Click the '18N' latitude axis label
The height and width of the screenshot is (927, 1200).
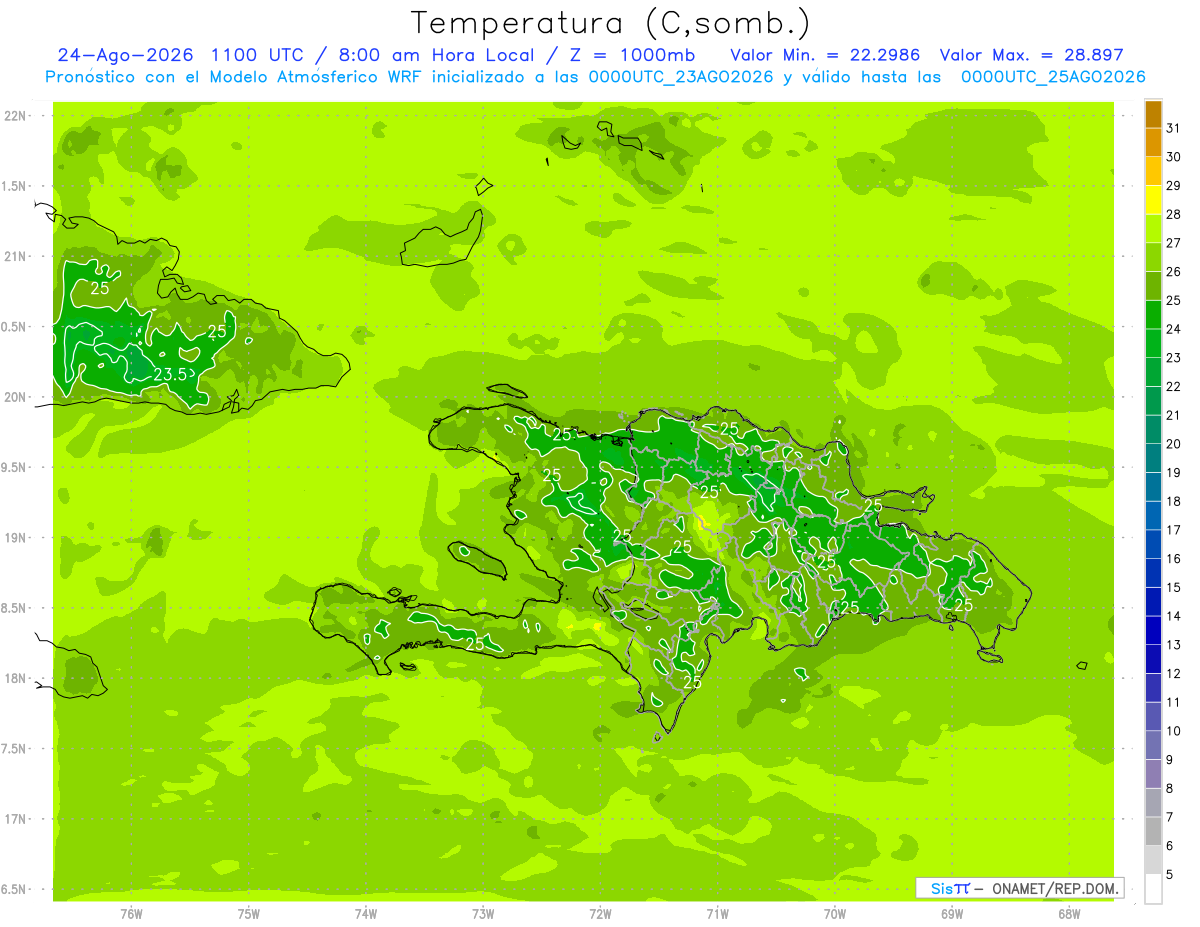15,678
